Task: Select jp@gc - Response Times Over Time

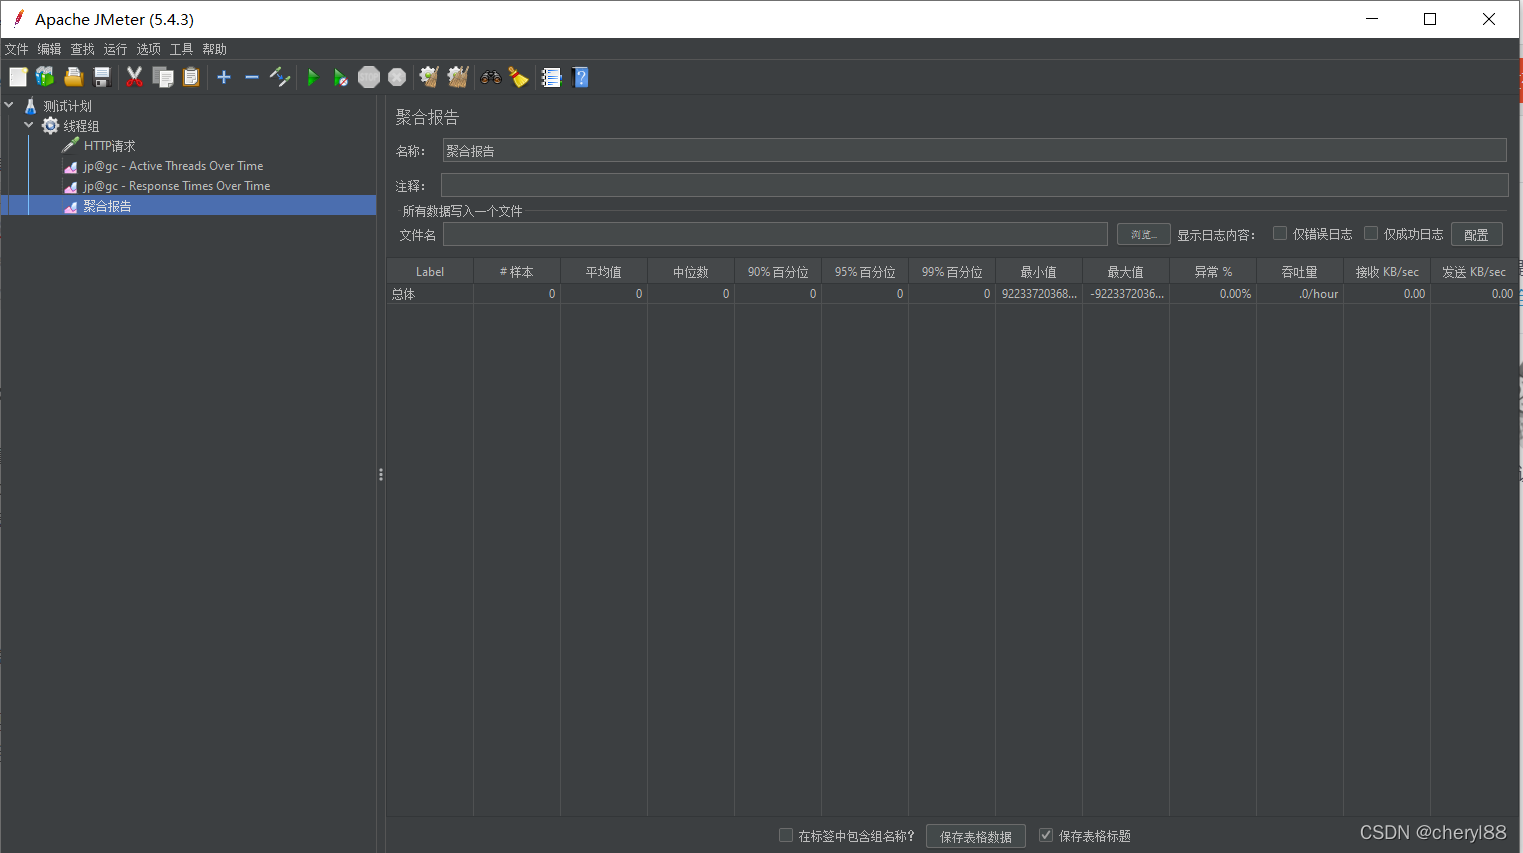Action: 177,186
